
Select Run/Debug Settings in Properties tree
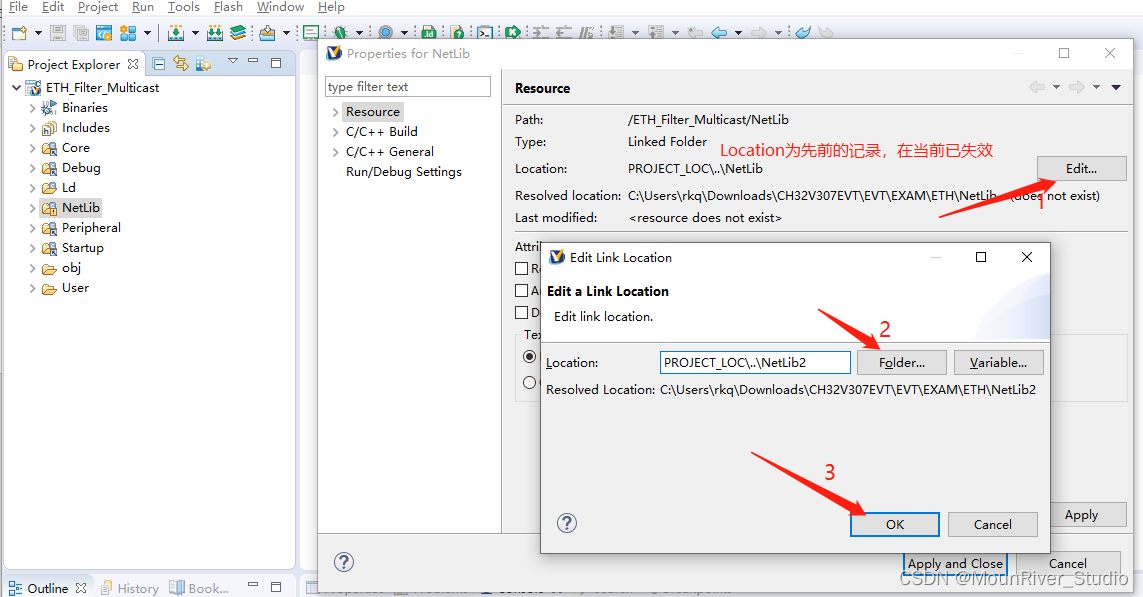pos(404,172)
